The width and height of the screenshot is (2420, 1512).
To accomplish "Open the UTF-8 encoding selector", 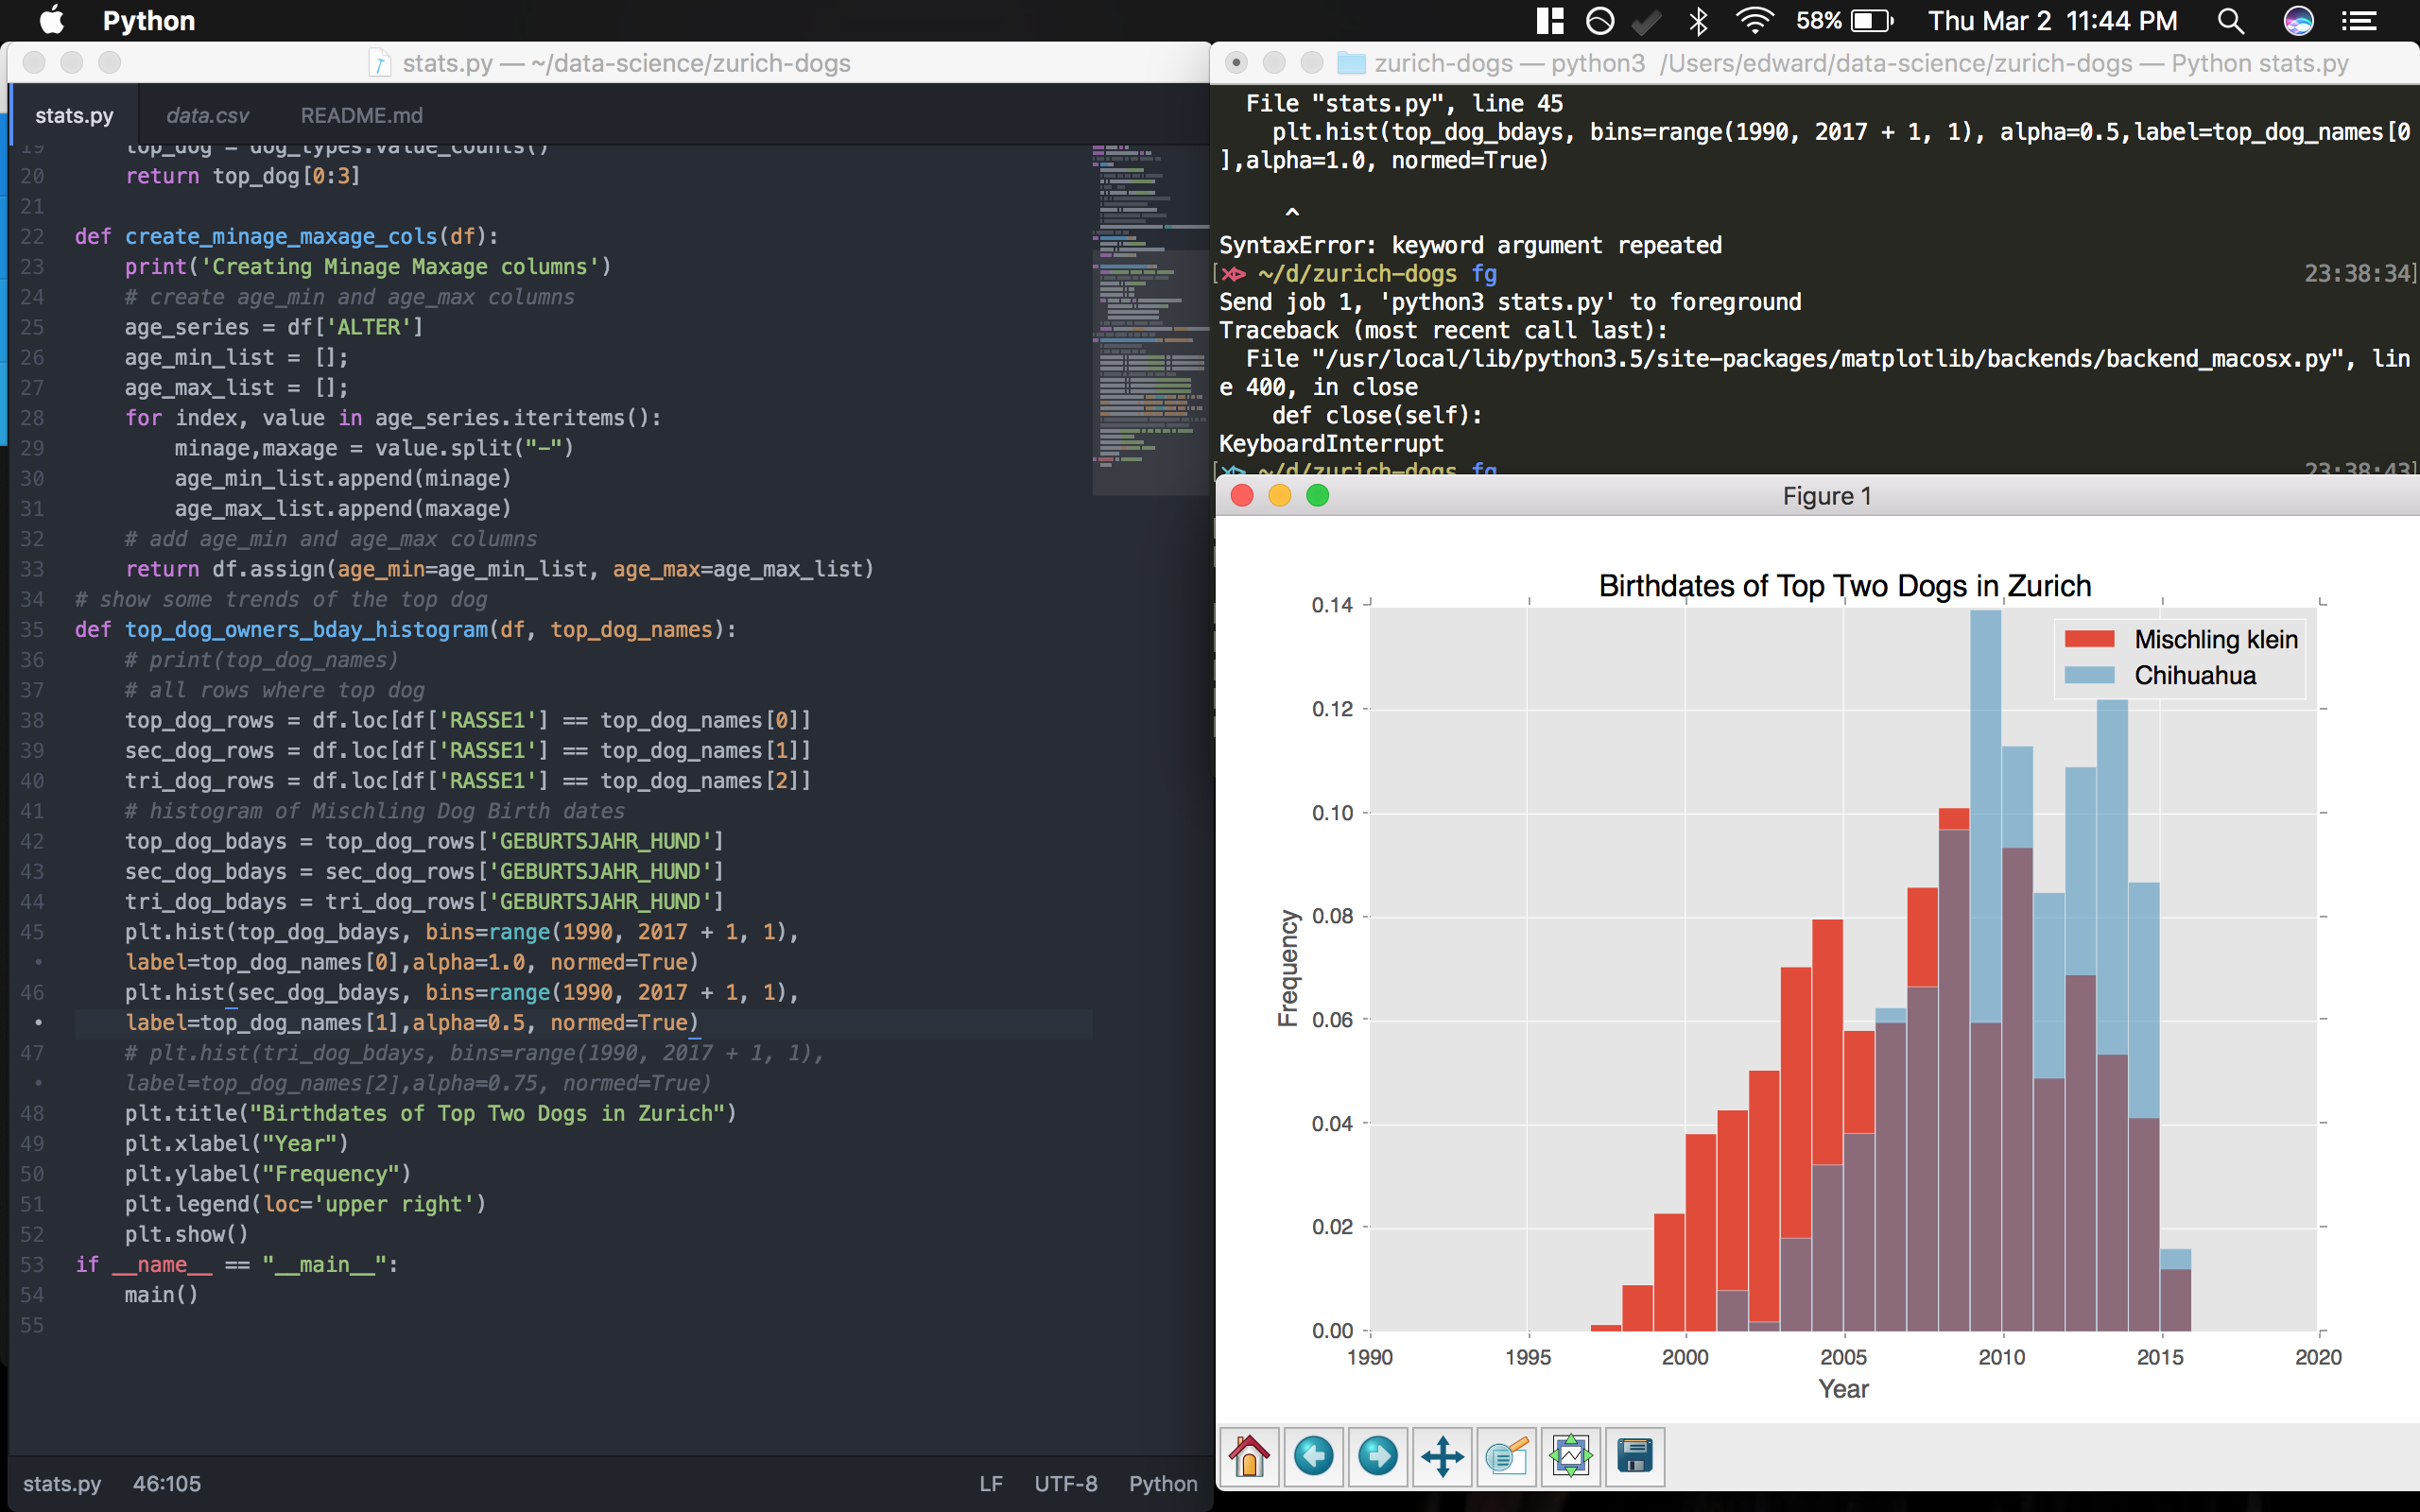I will point(1065,1483).
